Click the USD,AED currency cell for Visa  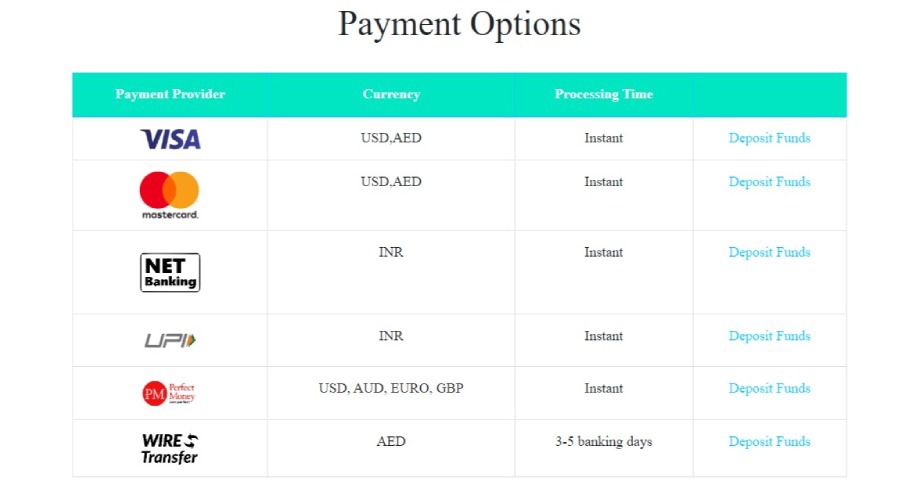(x=391, y=138)
